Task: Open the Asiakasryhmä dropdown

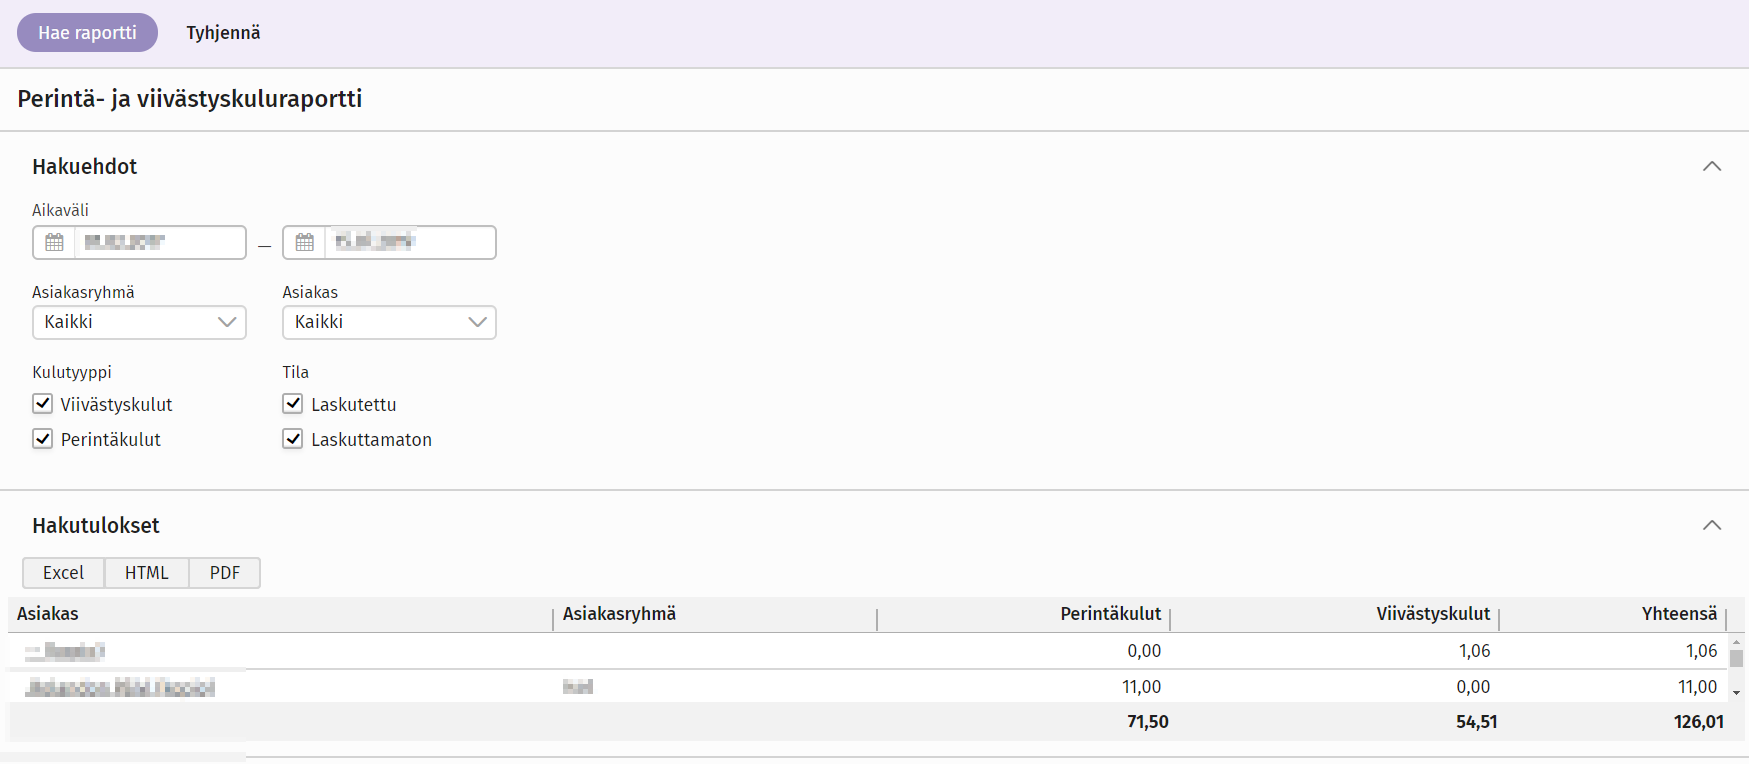Action: (x=139, y=322)
